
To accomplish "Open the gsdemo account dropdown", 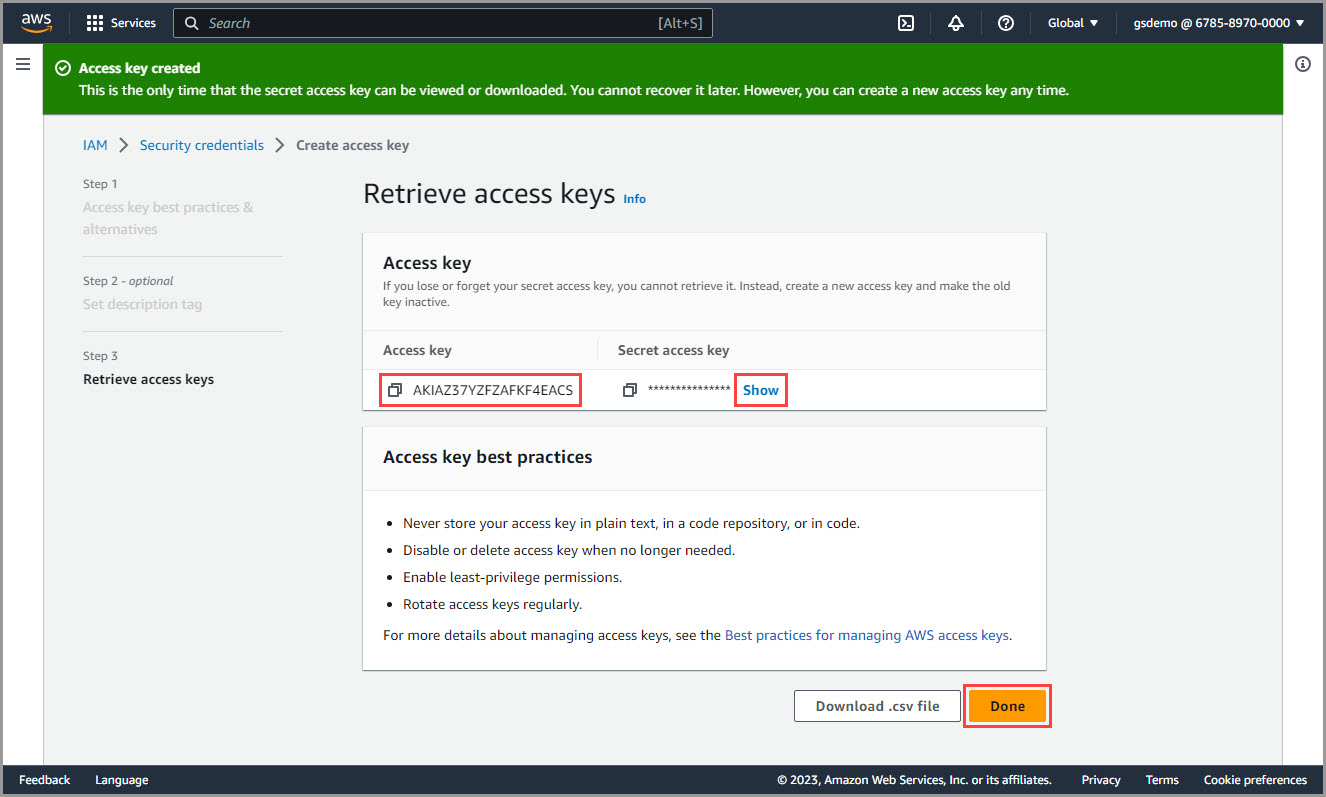I will coord(1218,23).
